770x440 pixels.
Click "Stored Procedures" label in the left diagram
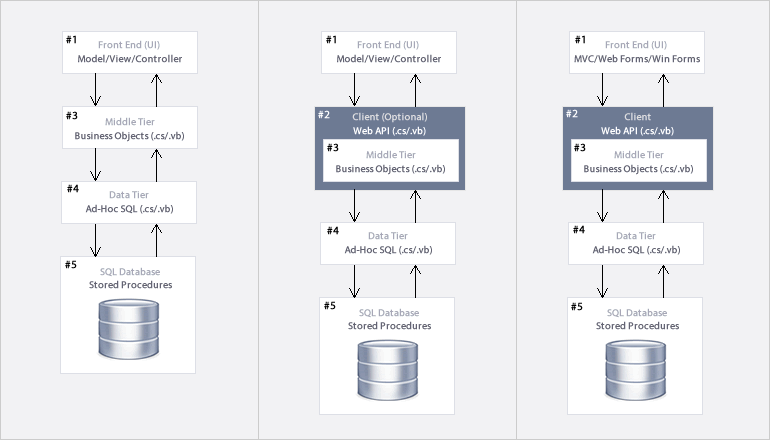click(x=130, y=285)
